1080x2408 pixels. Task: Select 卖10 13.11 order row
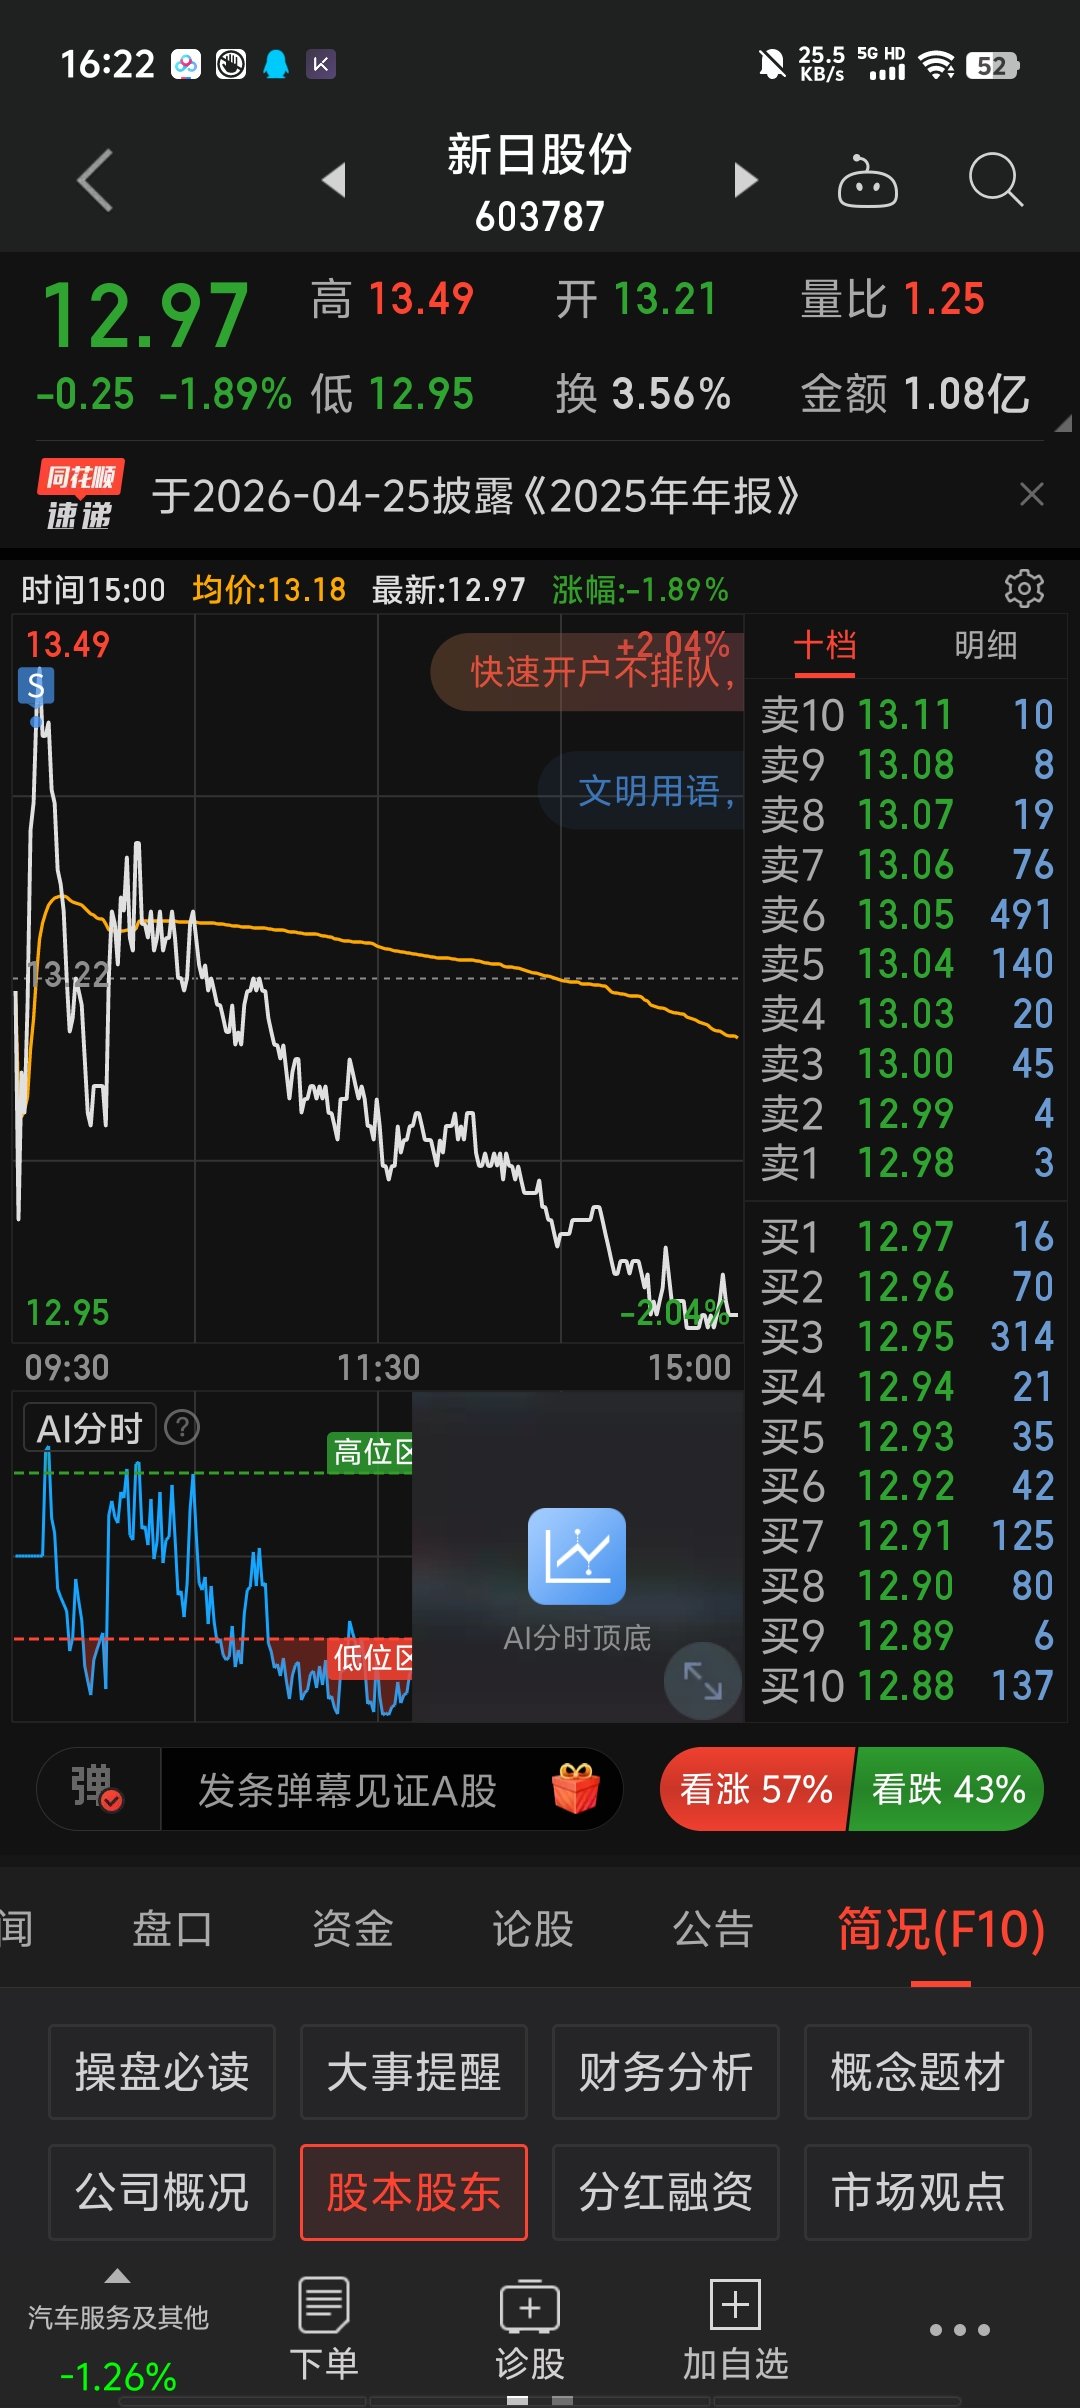(907, 715)
